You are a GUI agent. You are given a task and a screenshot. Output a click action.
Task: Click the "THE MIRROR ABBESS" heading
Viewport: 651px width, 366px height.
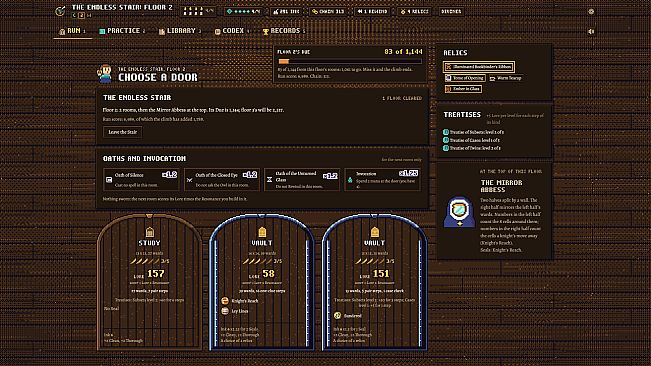(501, 186)
